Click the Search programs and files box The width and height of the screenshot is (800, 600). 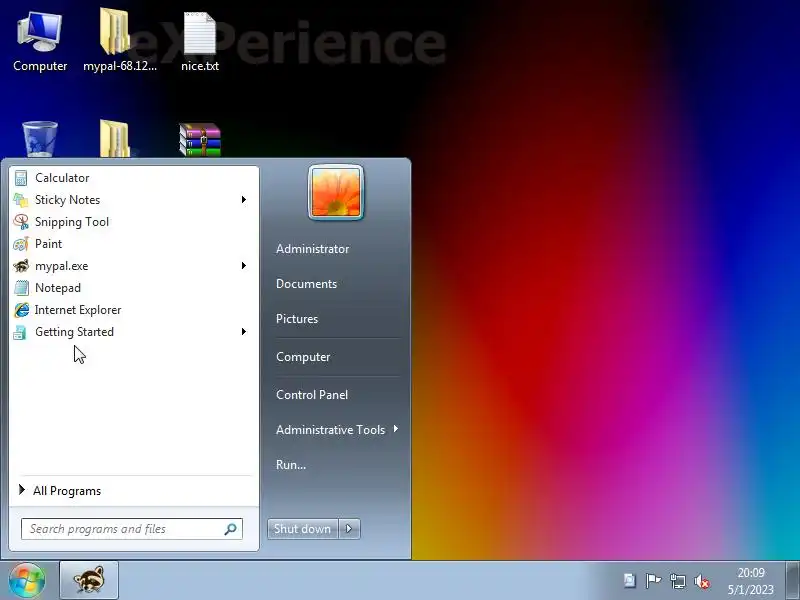(x=132, y=529)
